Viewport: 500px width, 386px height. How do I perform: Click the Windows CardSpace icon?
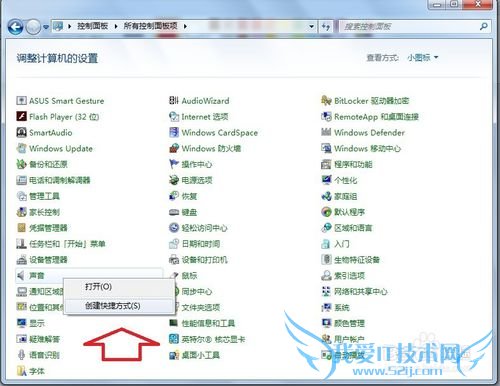tap(174, 132)
